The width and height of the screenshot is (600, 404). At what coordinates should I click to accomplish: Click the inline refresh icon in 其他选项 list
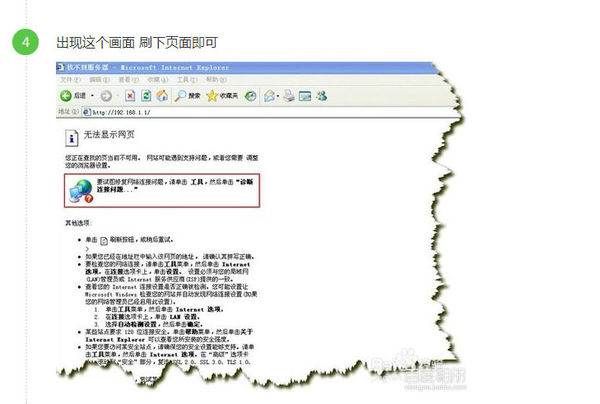click(x=104, y=241)
